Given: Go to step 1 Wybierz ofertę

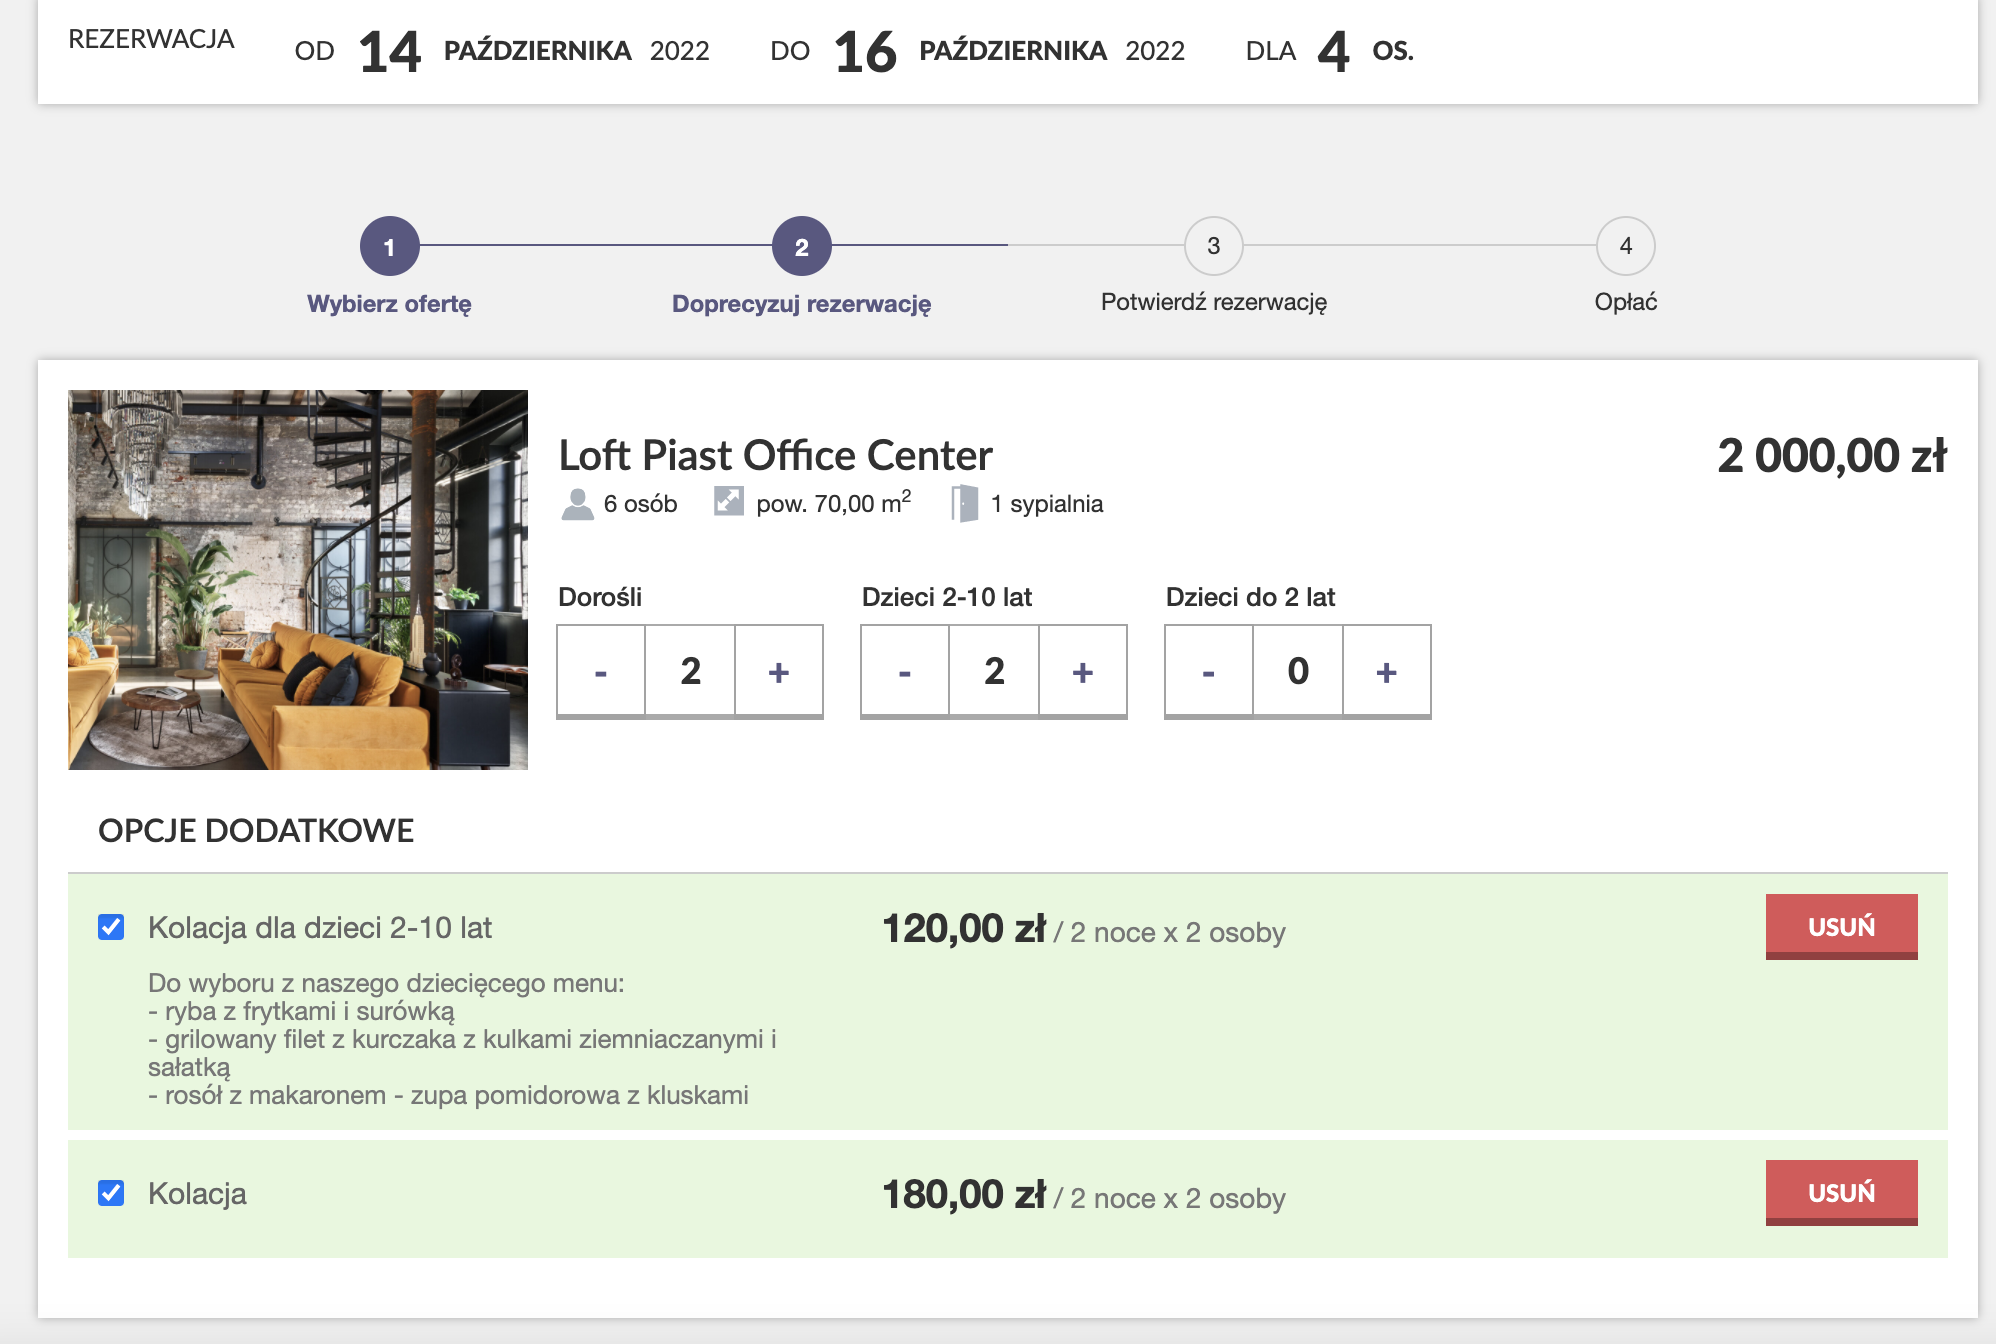Looking at the screenshot, I should pos(389,246).
